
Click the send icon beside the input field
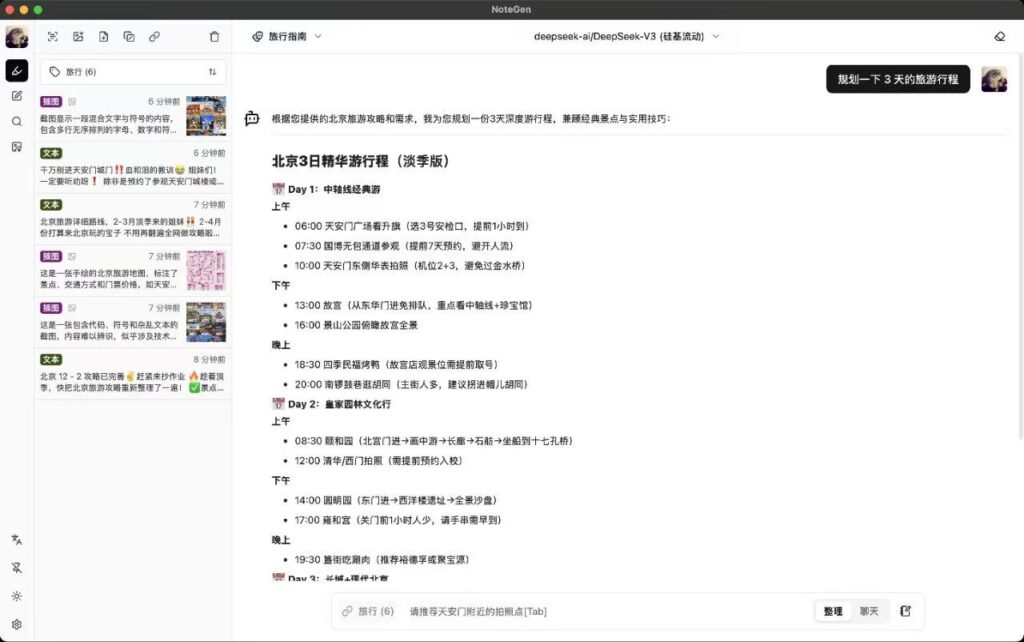[905, 610]
